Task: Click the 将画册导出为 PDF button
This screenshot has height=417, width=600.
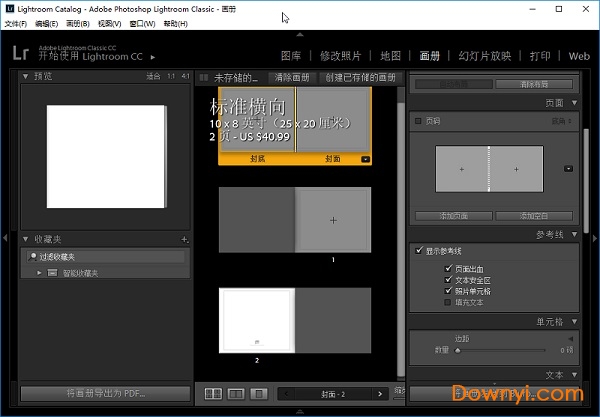Action: click(x=105, y=394)
